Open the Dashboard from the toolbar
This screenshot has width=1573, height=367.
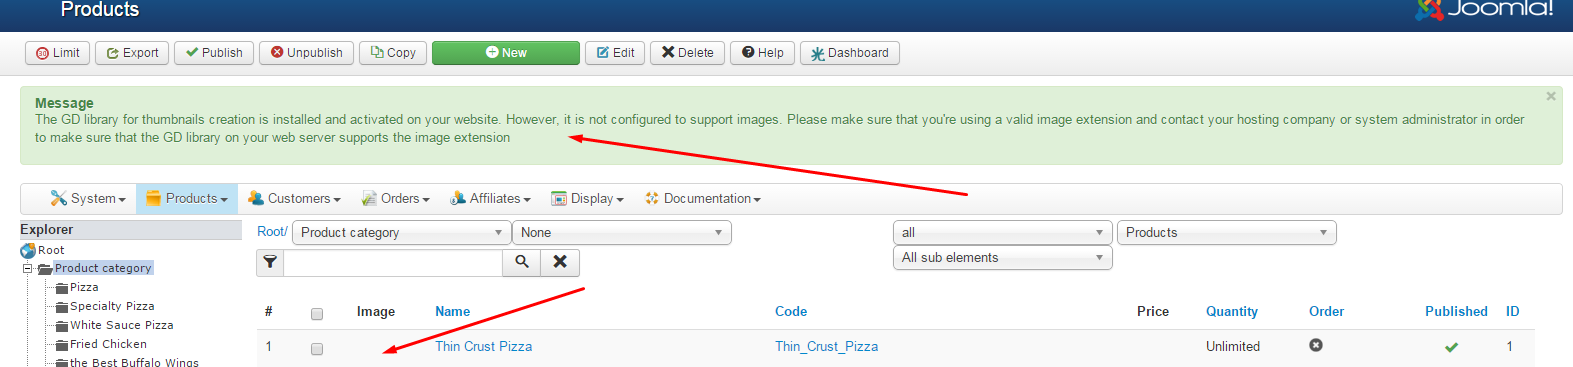click(849, 53)
